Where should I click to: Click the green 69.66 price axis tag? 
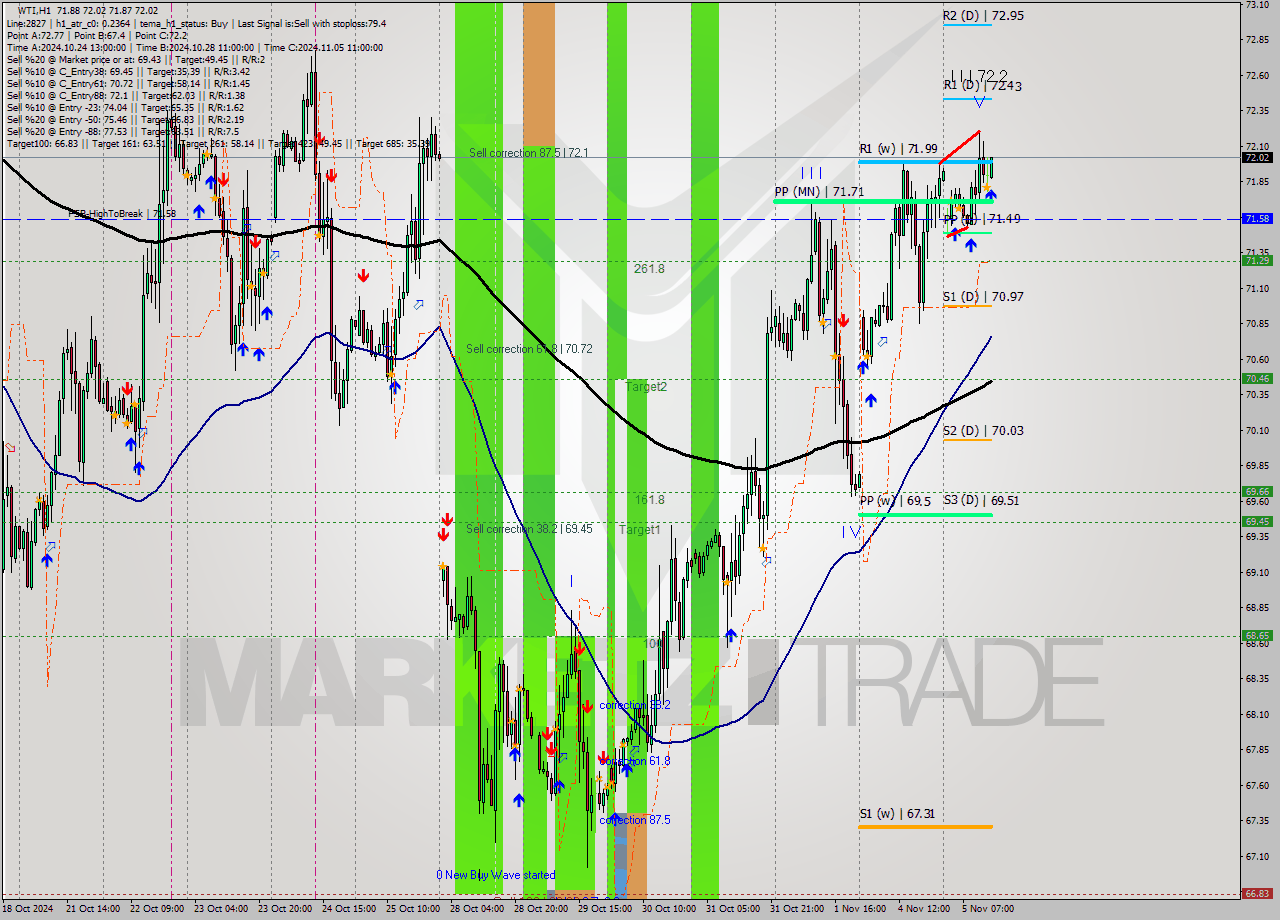[x=1256, y=491]
